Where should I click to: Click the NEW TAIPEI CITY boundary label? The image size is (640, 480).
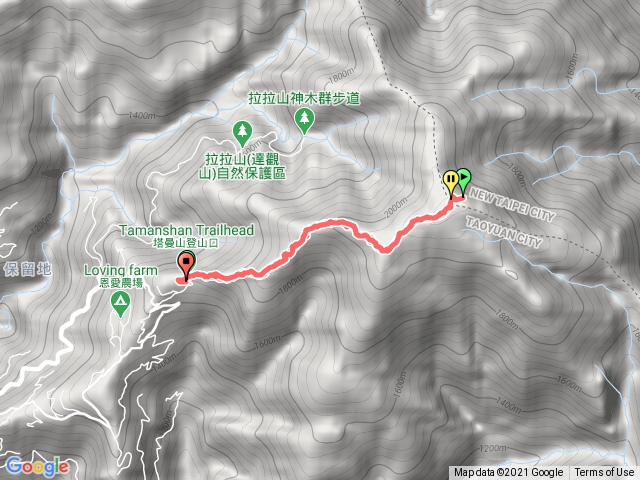[x=512, y=204]
